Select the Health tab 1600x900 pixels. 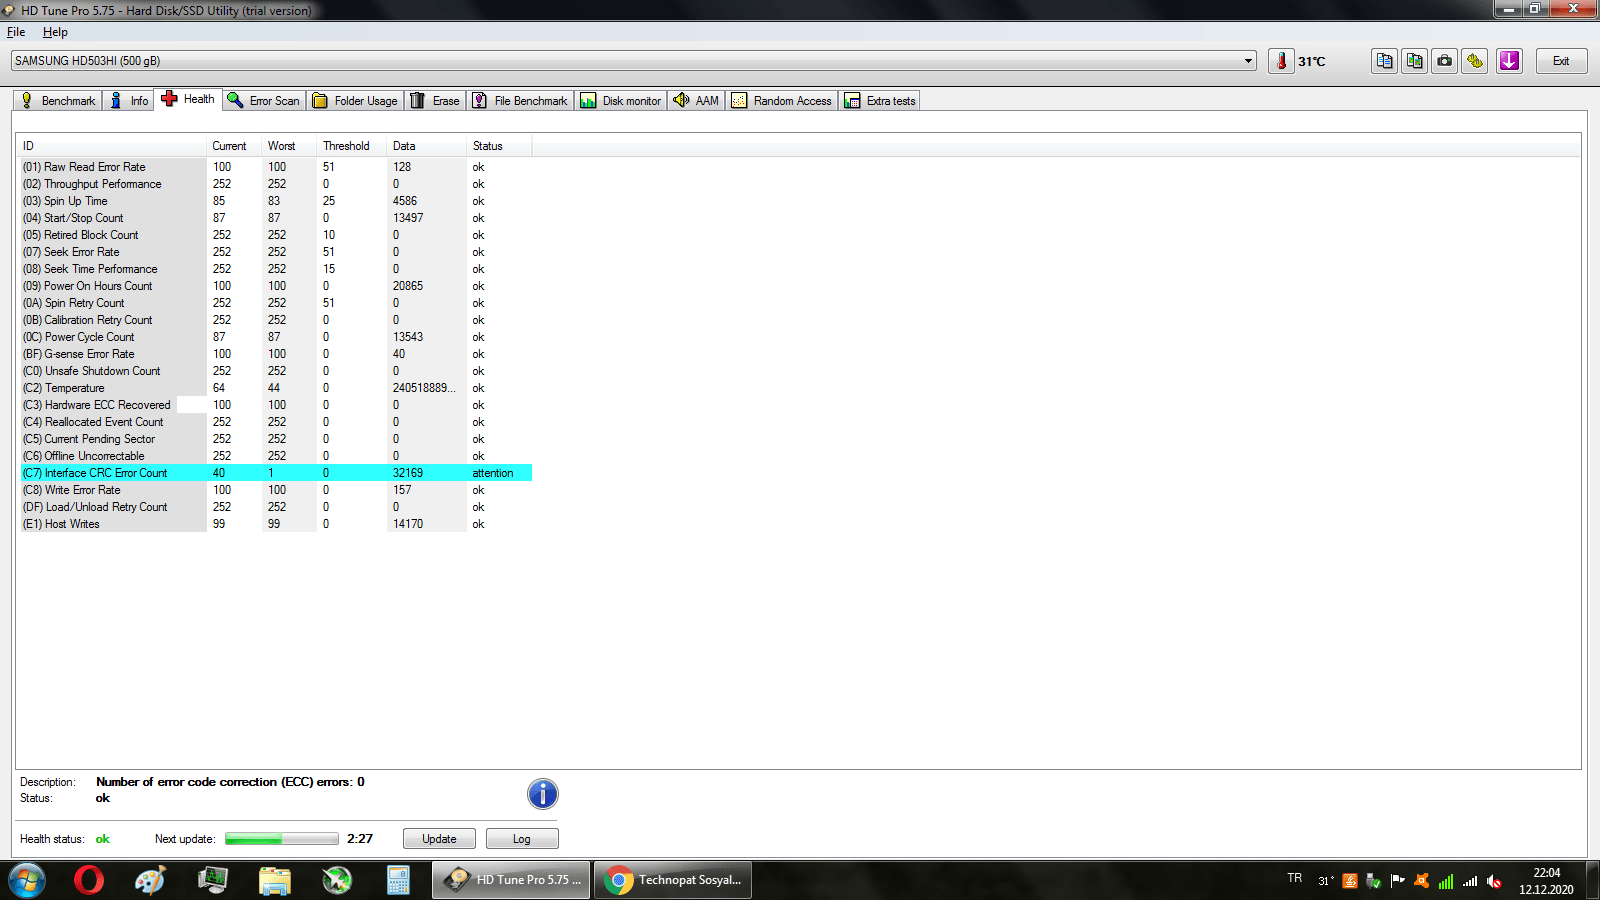click(x=188, y=99)
